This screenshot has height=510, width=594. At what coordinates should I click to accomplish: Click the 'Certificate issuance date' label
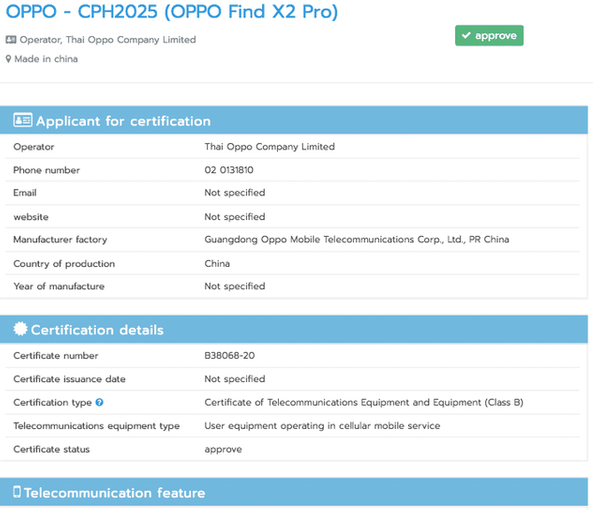(69, 379)
